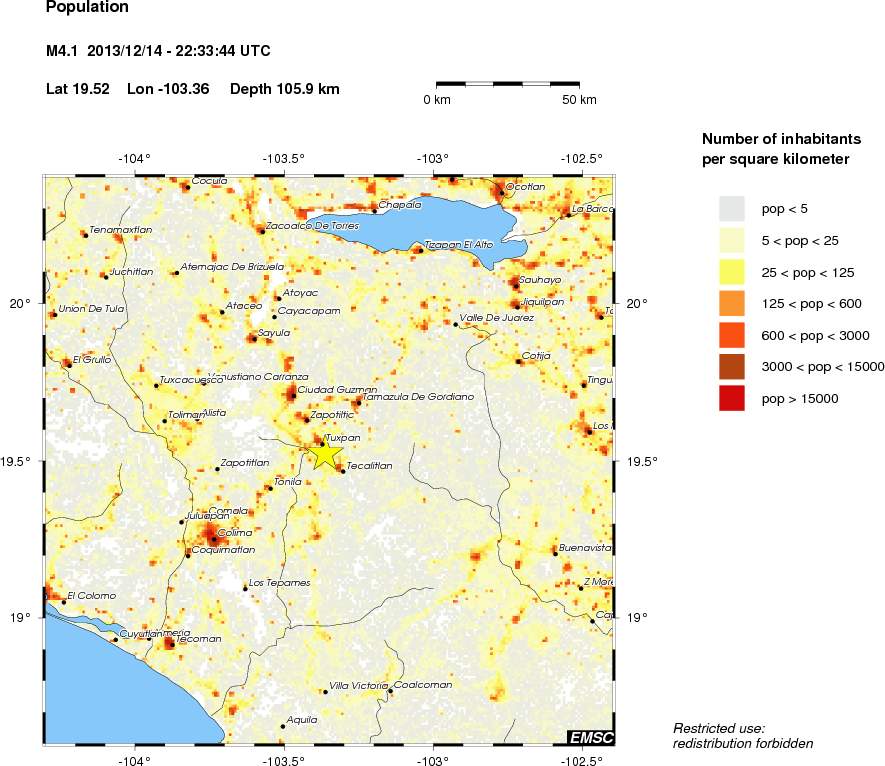
Task: Select the Los Tepames city marker dot
Action: point(245,588)
